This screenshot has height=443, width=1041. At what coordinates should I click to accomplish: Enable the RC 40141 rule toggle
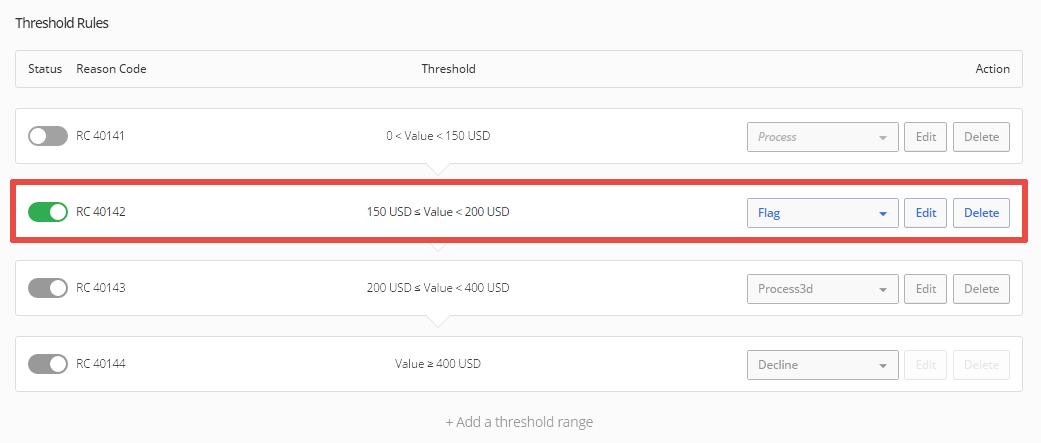point(48,136)
